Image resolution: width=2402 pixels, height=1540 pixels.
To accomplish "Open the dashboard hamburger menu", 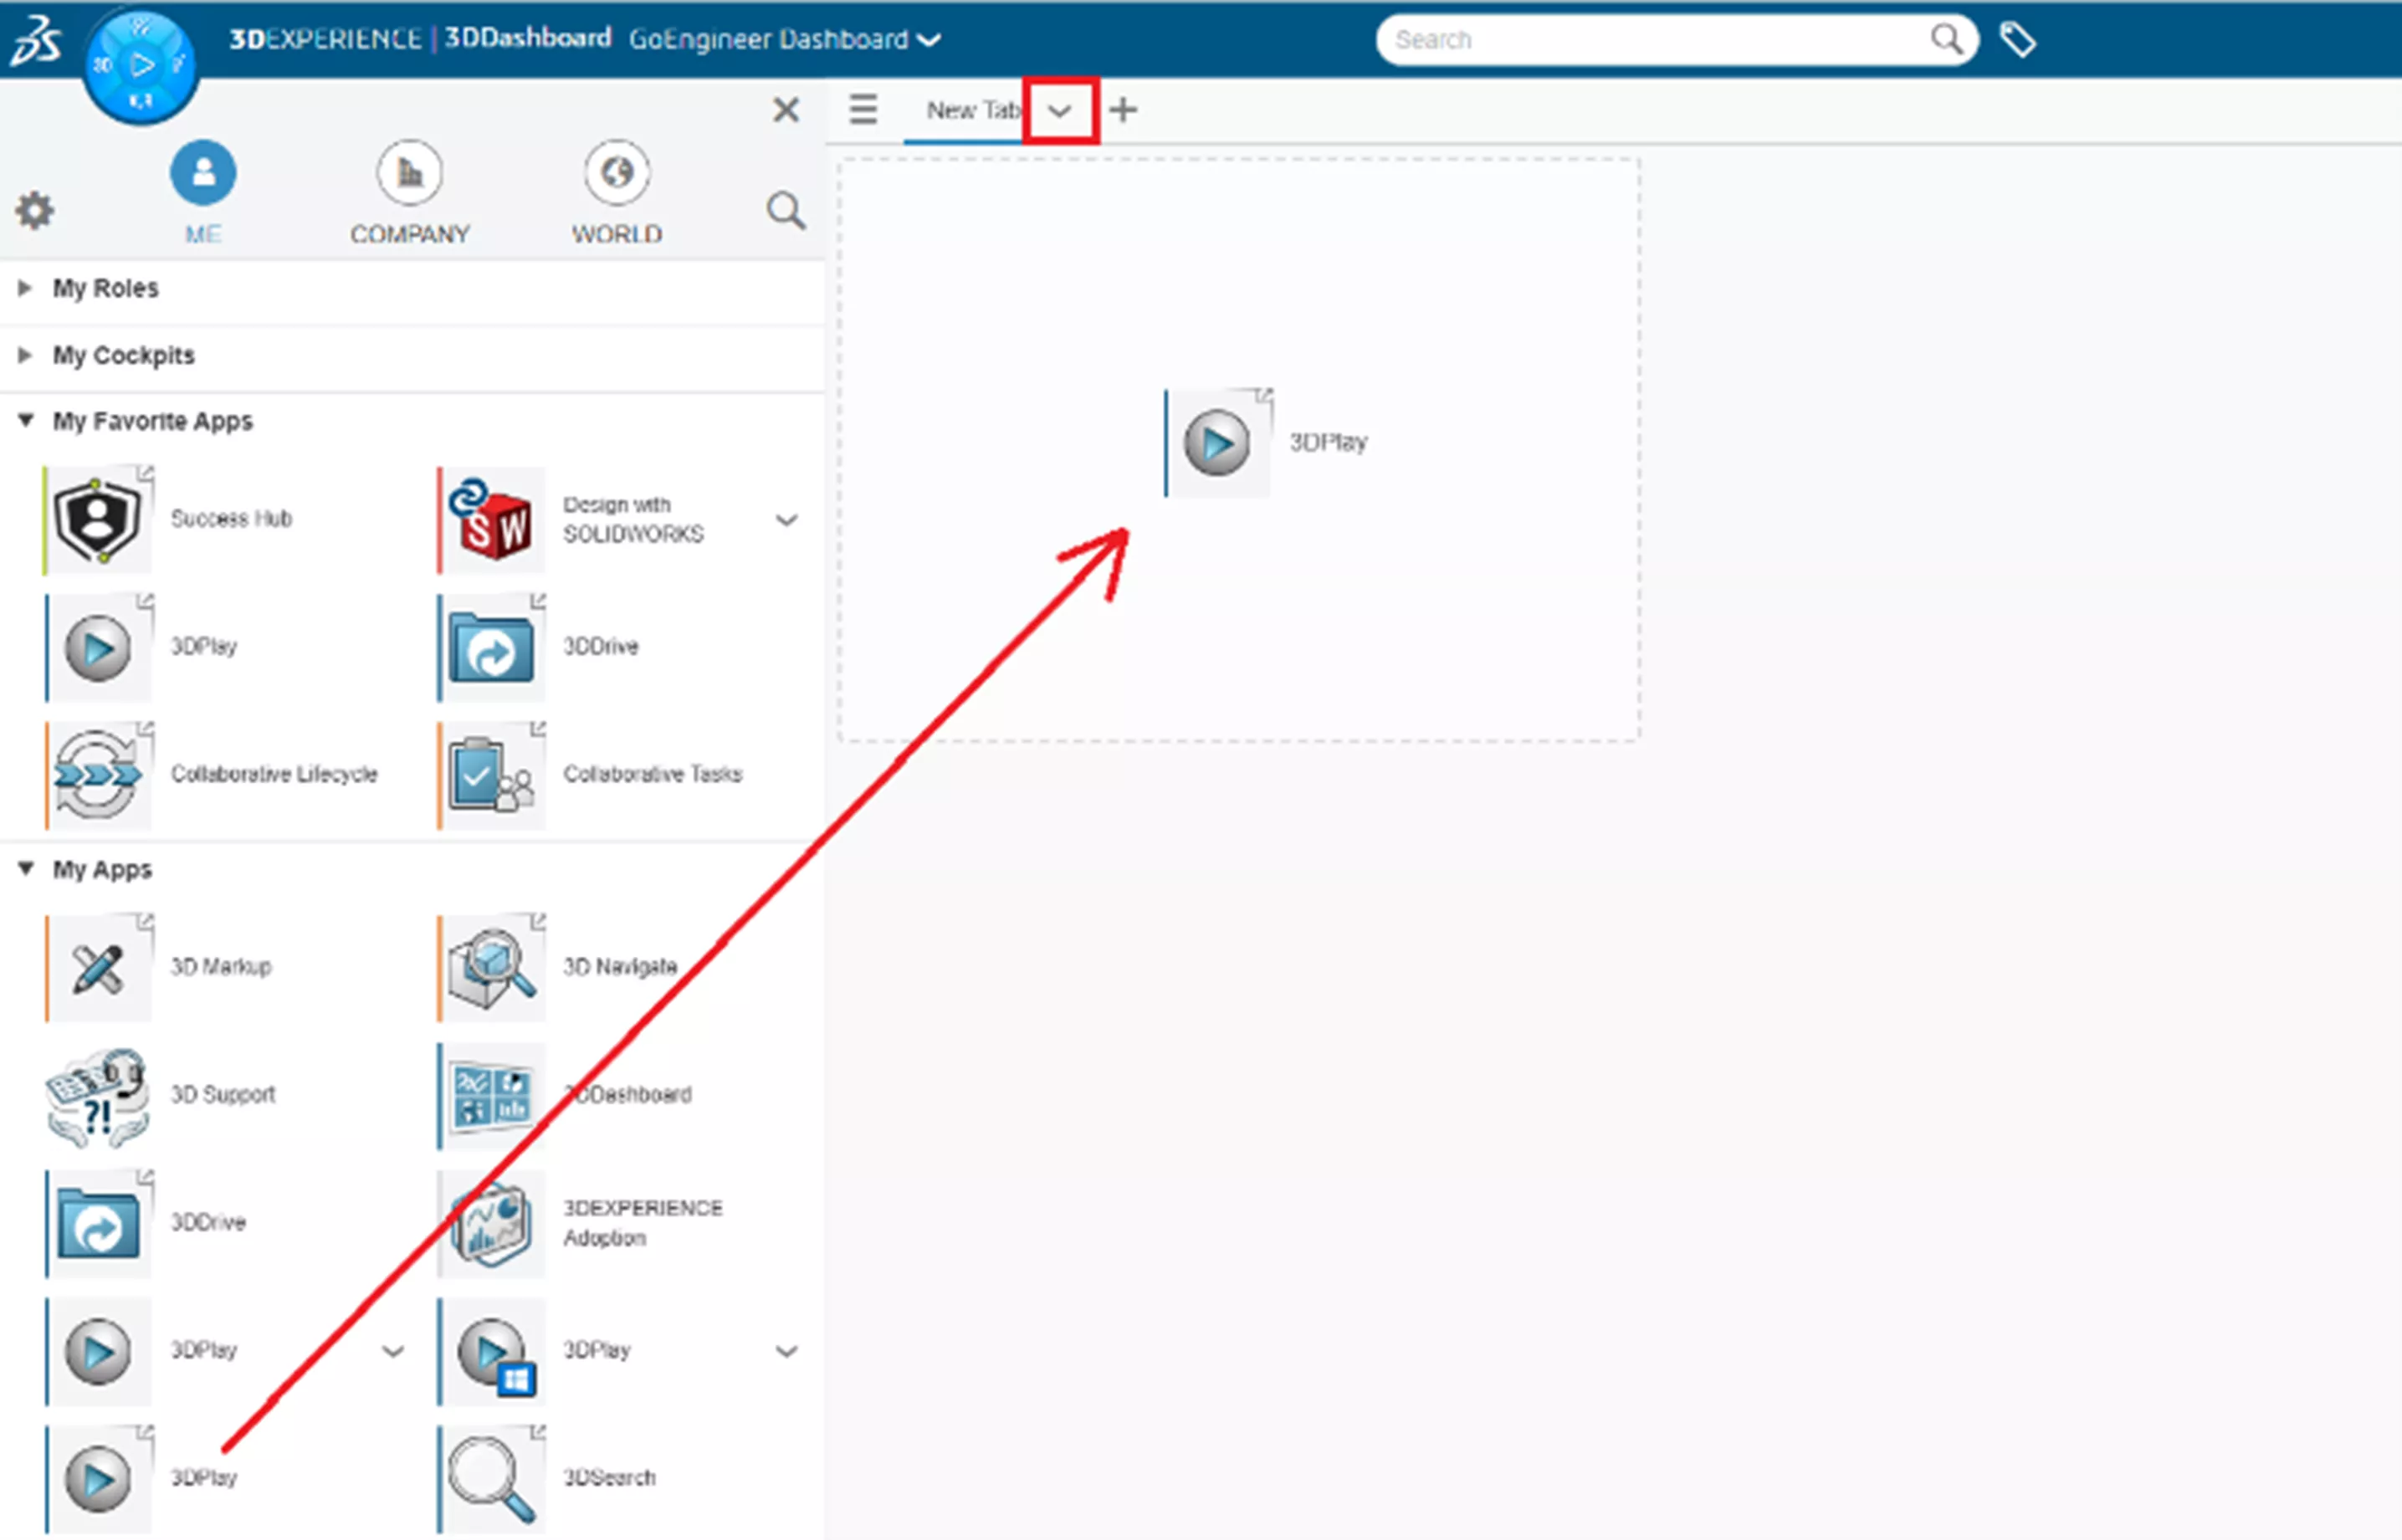I will tap(862, 110).
